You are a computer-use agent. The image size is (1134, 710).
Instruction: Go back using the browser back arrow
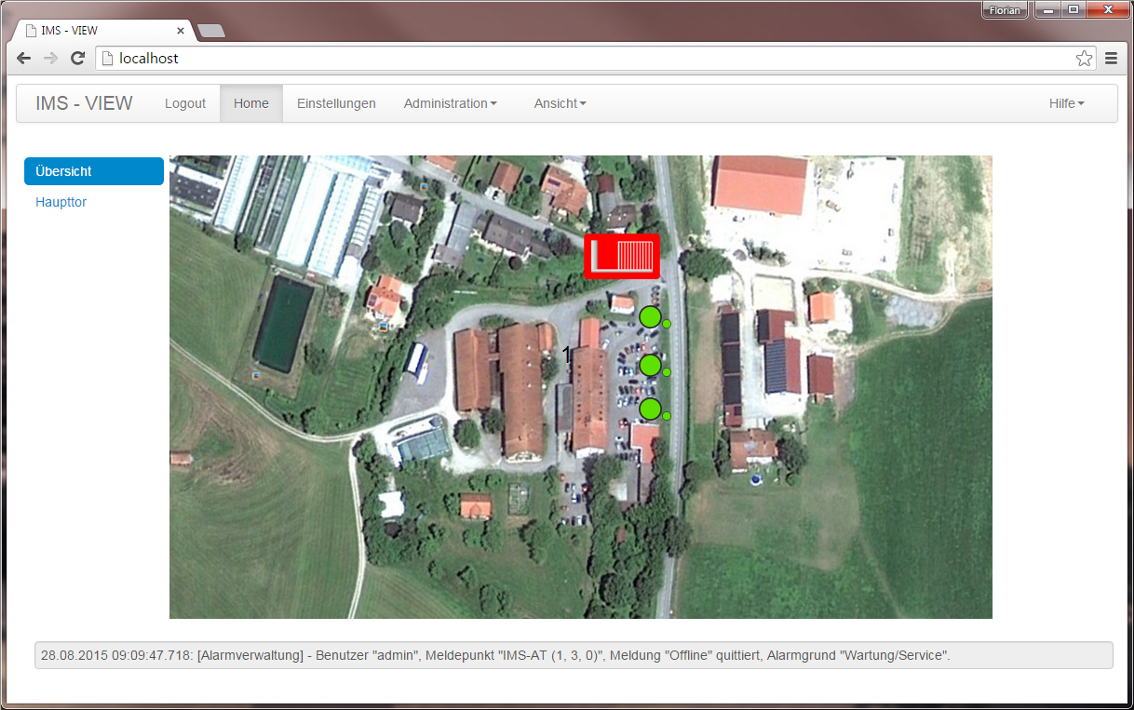pyautogui.click(x=24, y=59)
